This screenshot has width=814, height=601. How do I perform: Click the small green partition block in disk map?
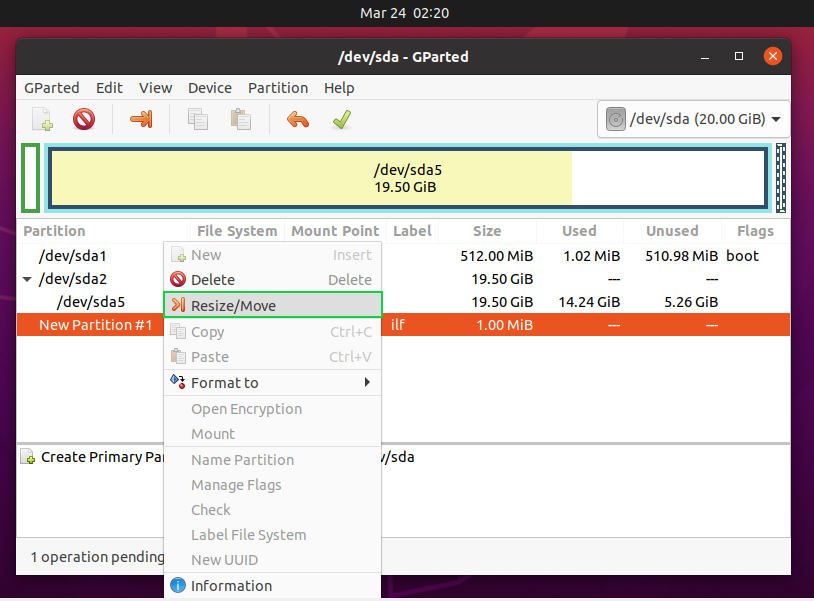(x=31, y=178)
